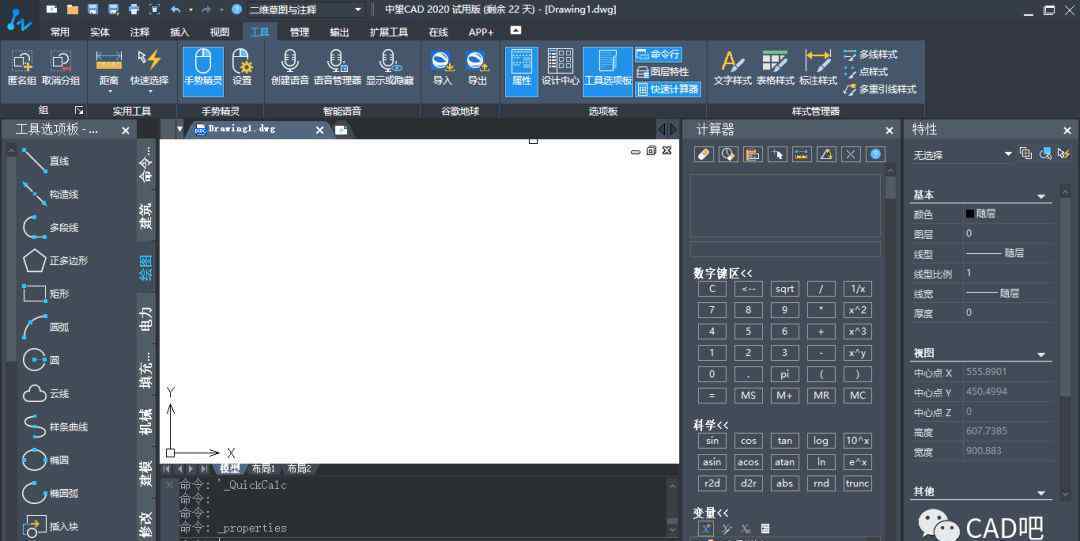Switch to the 注释 ribbon tab
Viewport: 1080px width, 541px height.
(140, 32)
